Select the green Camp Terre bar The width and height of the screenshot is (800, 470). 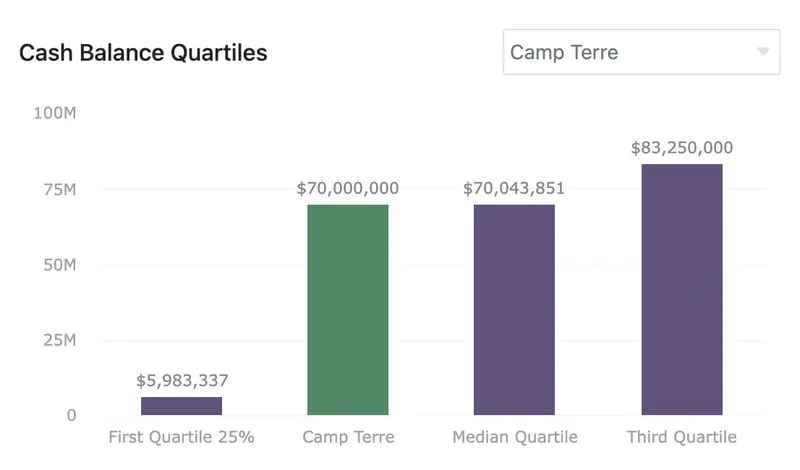(x=347, y=310)
